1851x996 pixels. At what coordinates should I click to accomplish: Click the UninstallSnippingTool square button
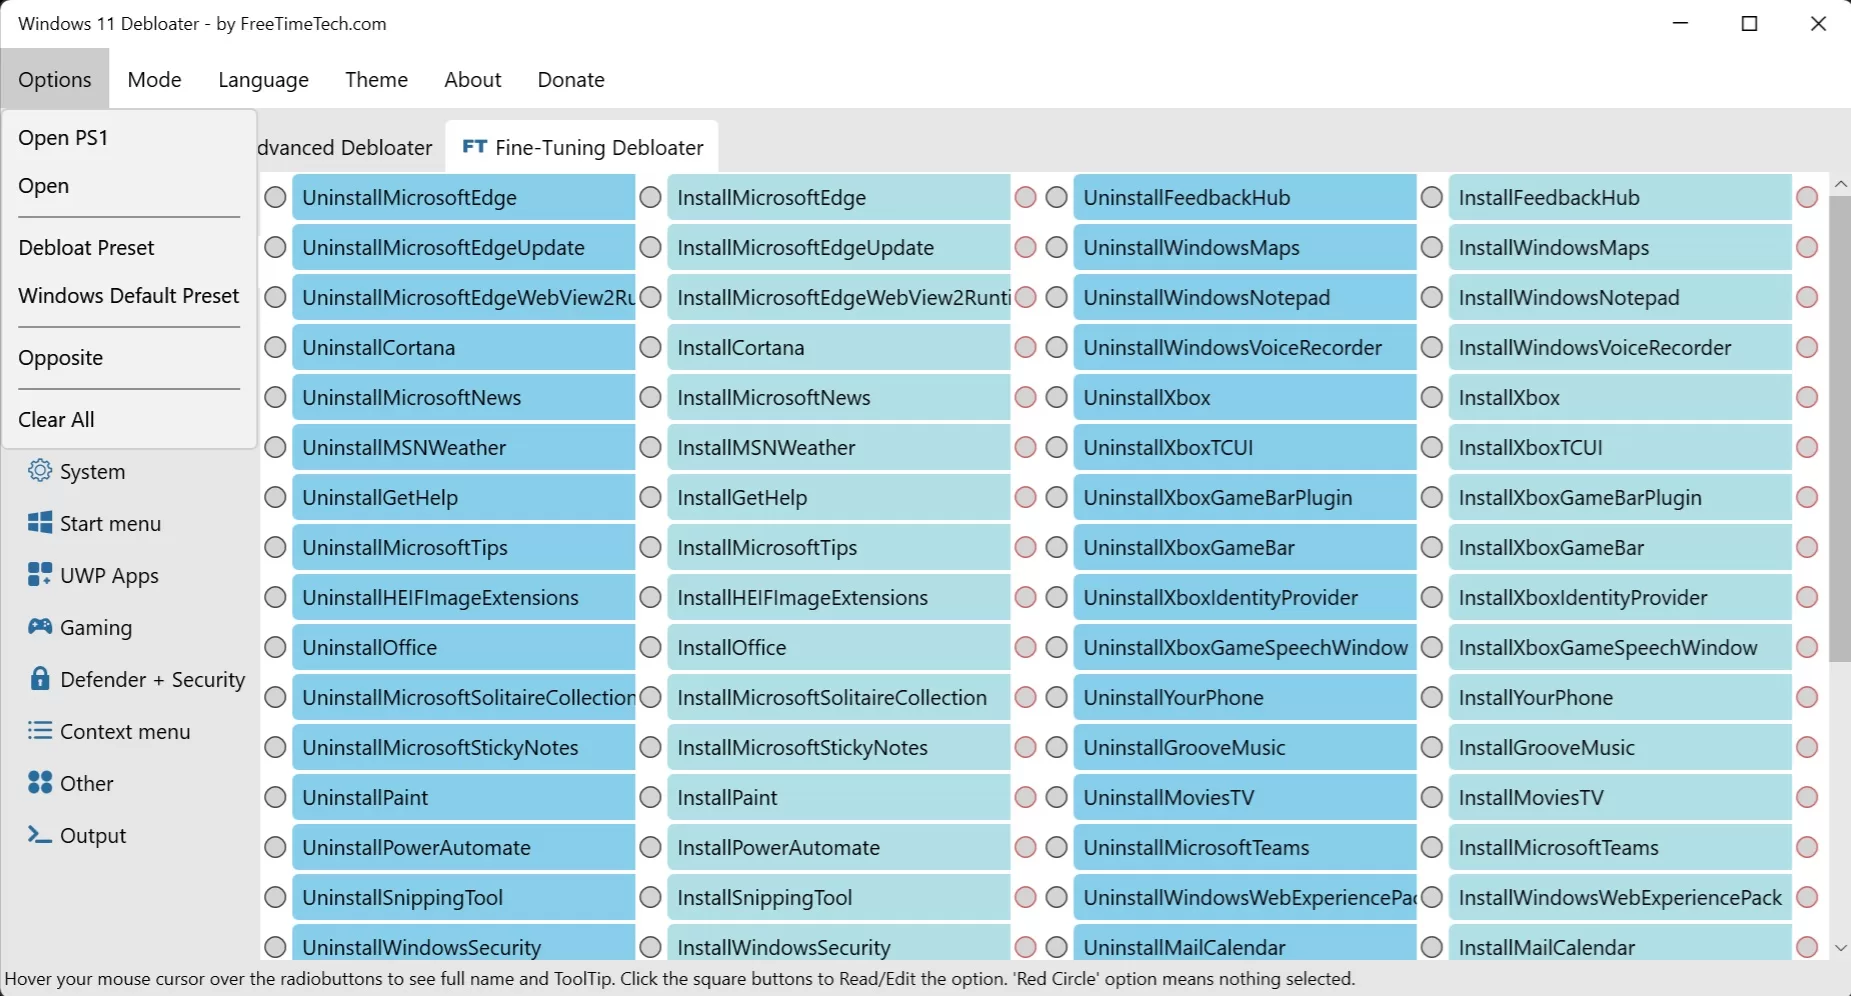(463, 897)
